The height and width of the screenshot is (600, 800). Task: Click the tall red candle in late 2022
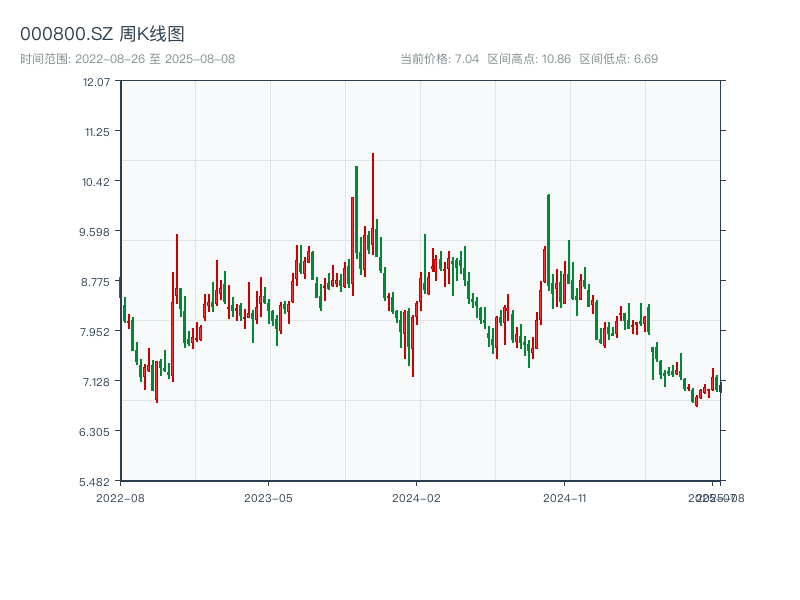[x=177, y=268]
